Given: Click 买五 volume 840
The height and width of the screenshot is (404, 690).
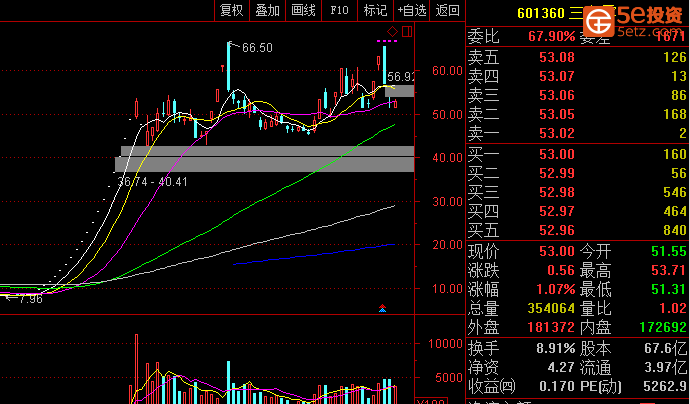Looking at the screenshot, I should [x=675, y=230].
